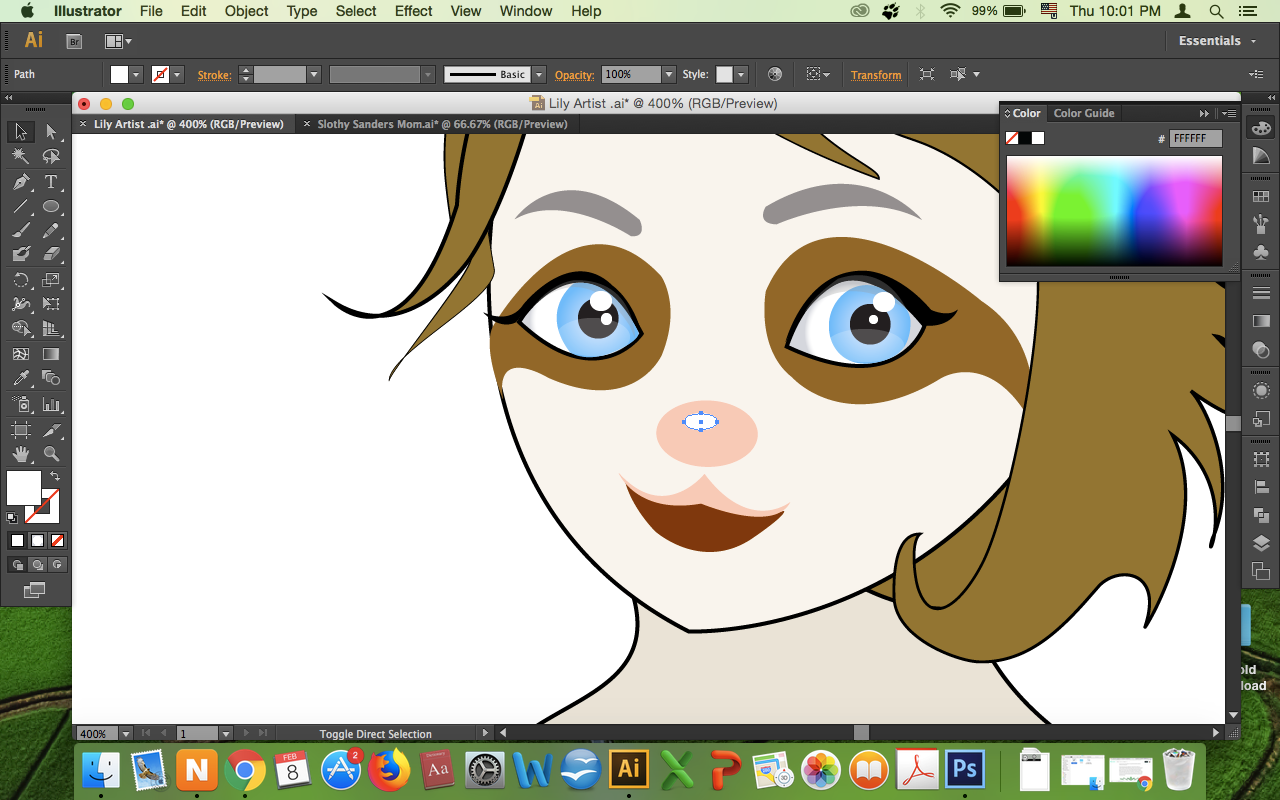Viewport: 1280px width, 800px height.
Task: Open the zoom level 400% dropdown
Action: pos(126,734)
